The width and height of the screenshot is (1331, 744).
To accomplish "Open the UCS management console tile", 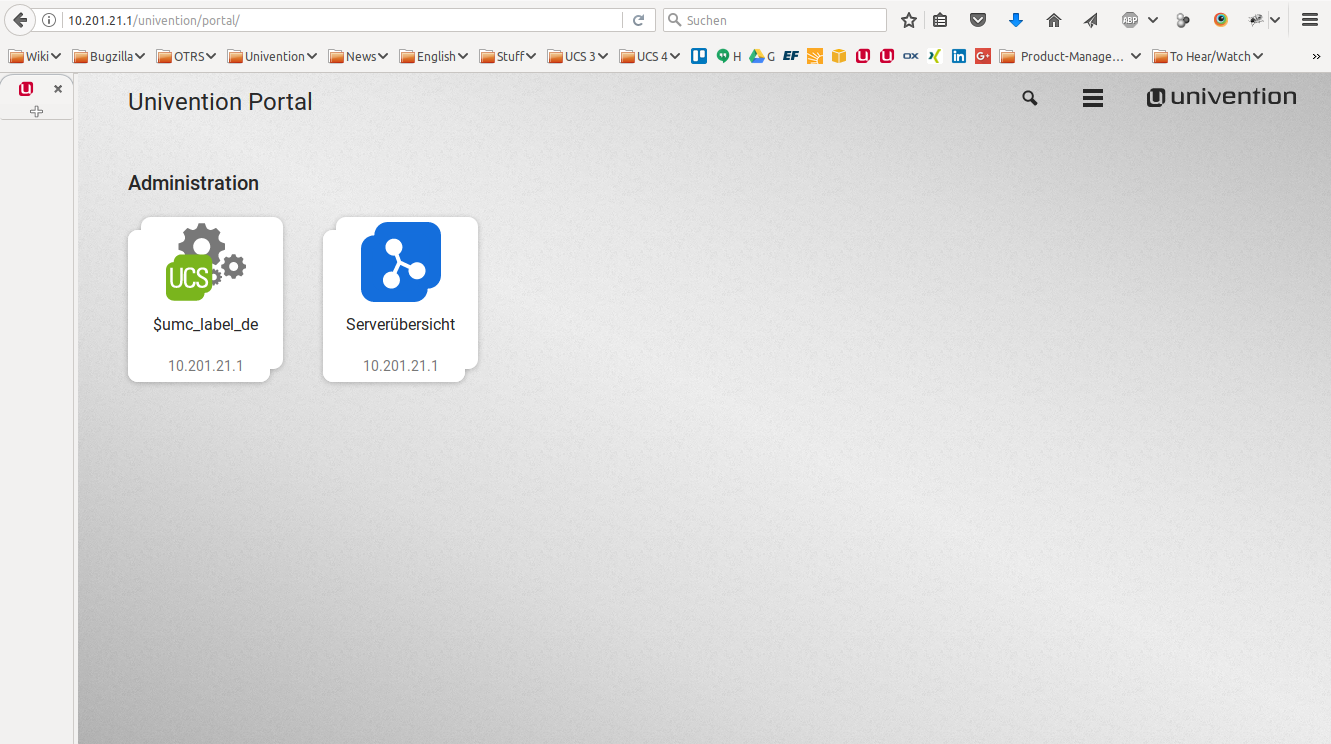I will point(205,298).
